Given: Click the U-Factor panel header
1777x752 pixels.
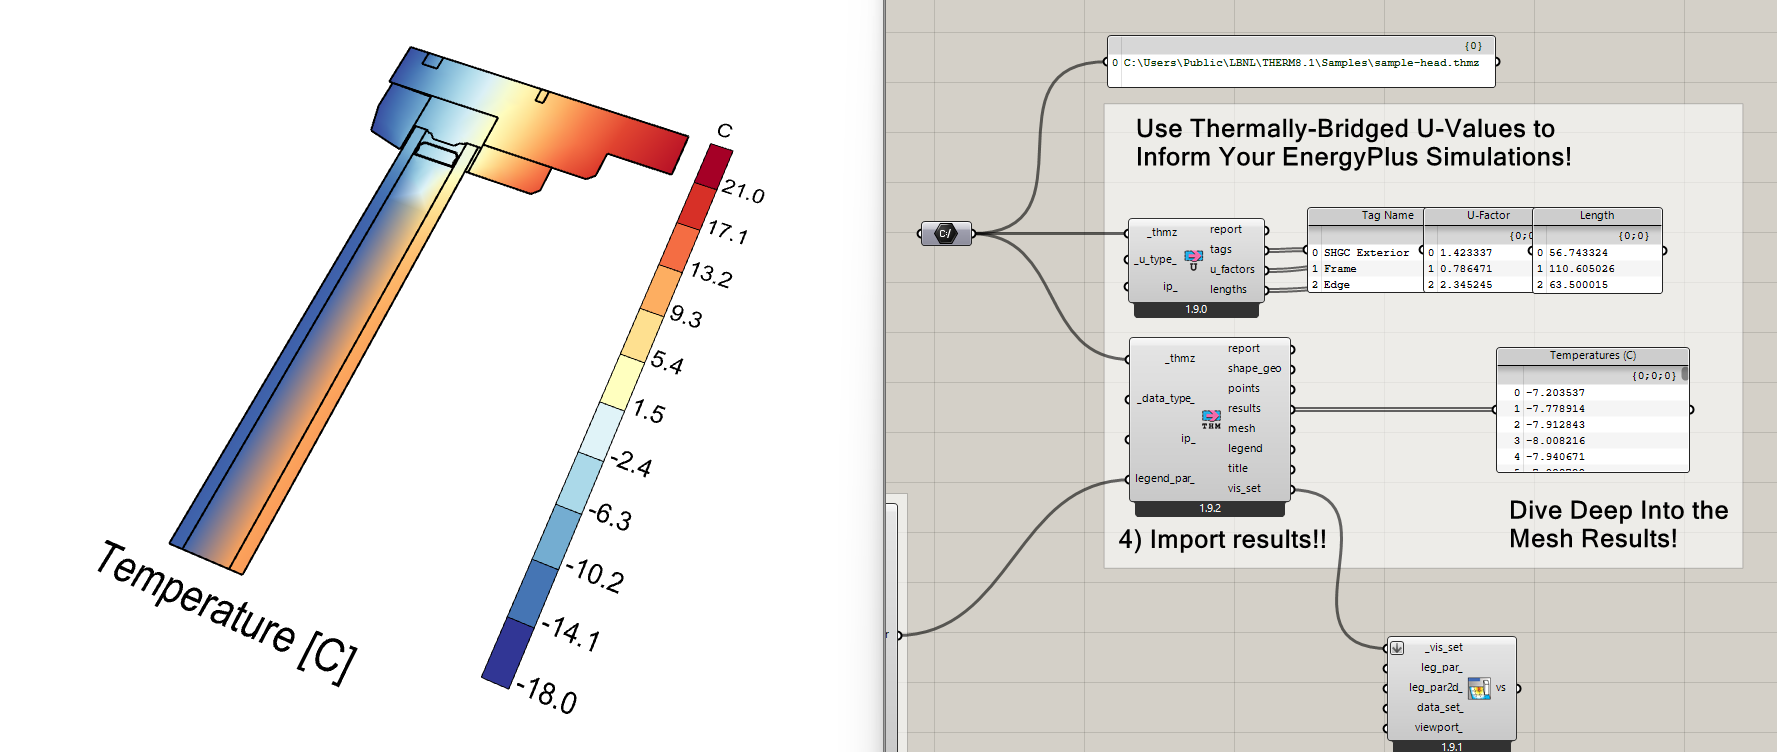Looking at the screenshot, I should (1488, 216).
